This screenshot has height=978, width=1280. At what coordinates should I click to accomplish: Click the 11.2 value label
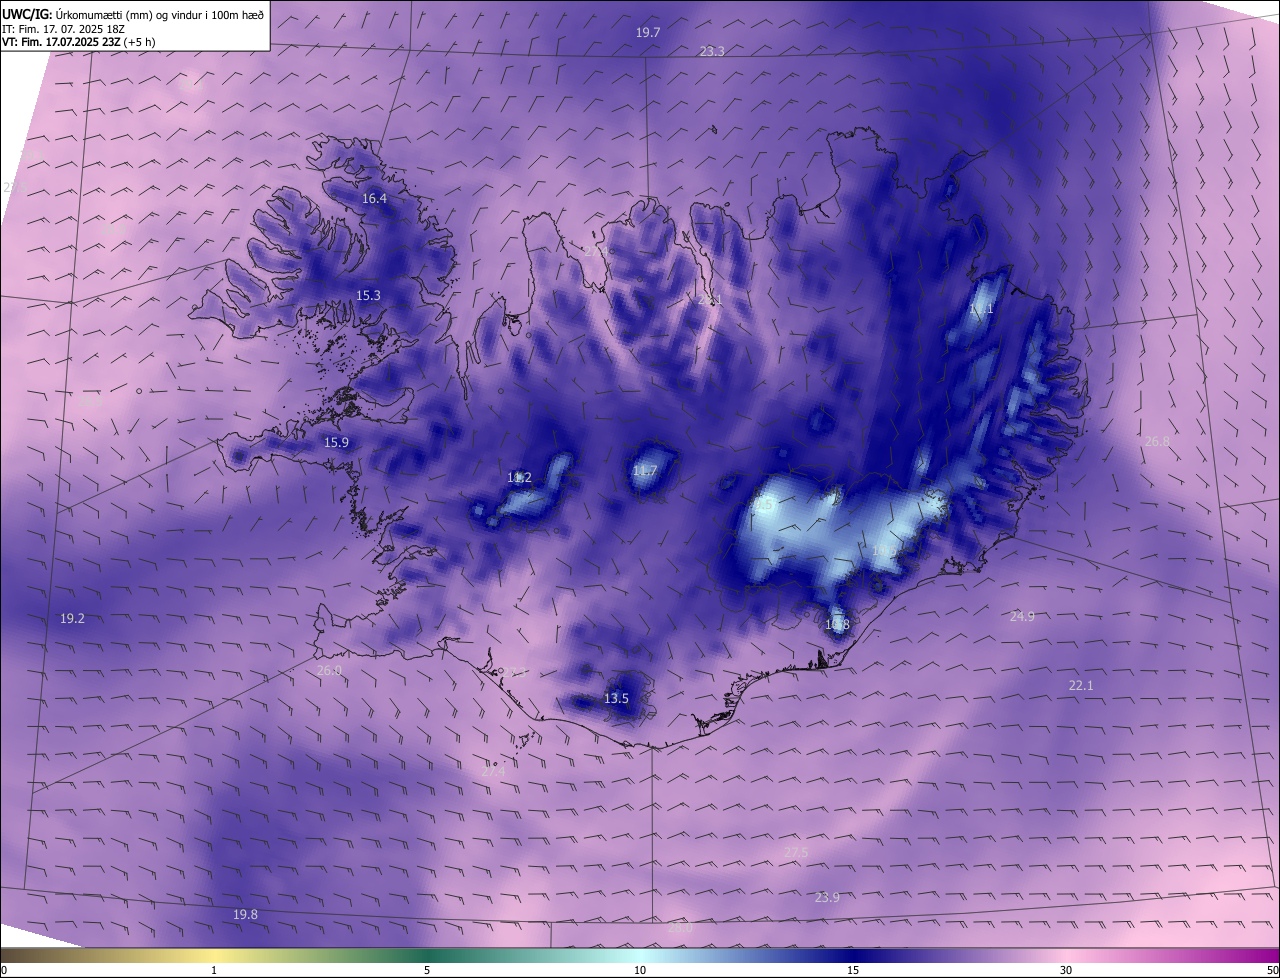[519, 478]
